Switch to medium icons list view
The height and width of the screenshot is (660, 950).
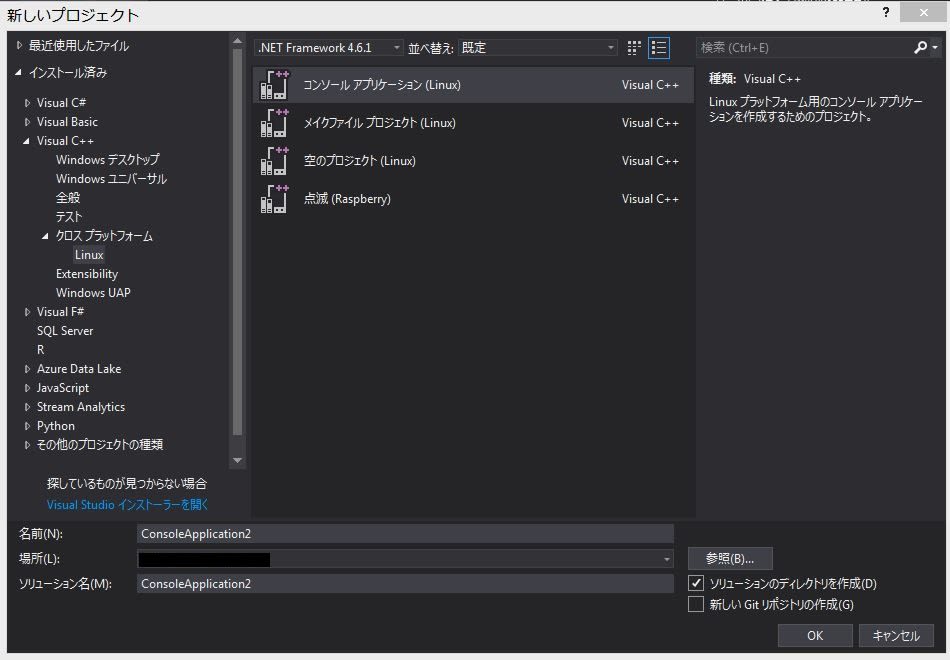659,48
